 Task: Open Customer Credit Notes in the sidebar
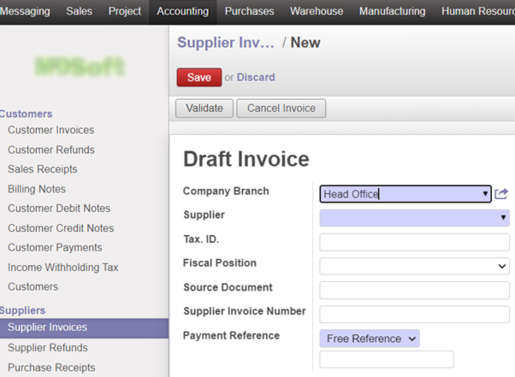click(x=61, y=228)
